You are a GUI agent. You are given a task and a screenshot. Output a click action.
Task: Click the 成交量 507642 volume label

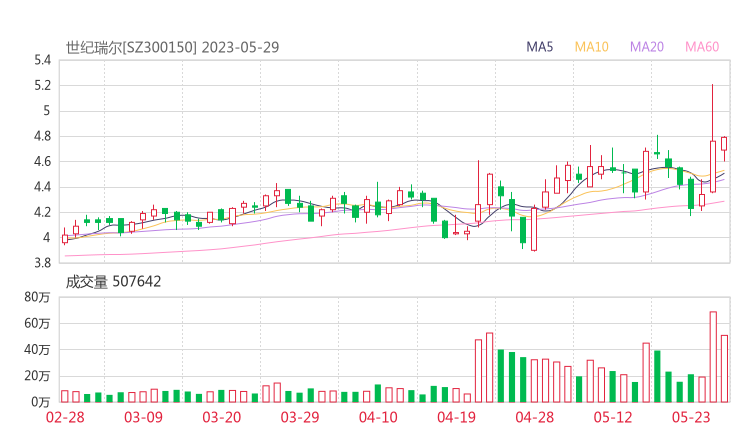[x=113, y=282]
